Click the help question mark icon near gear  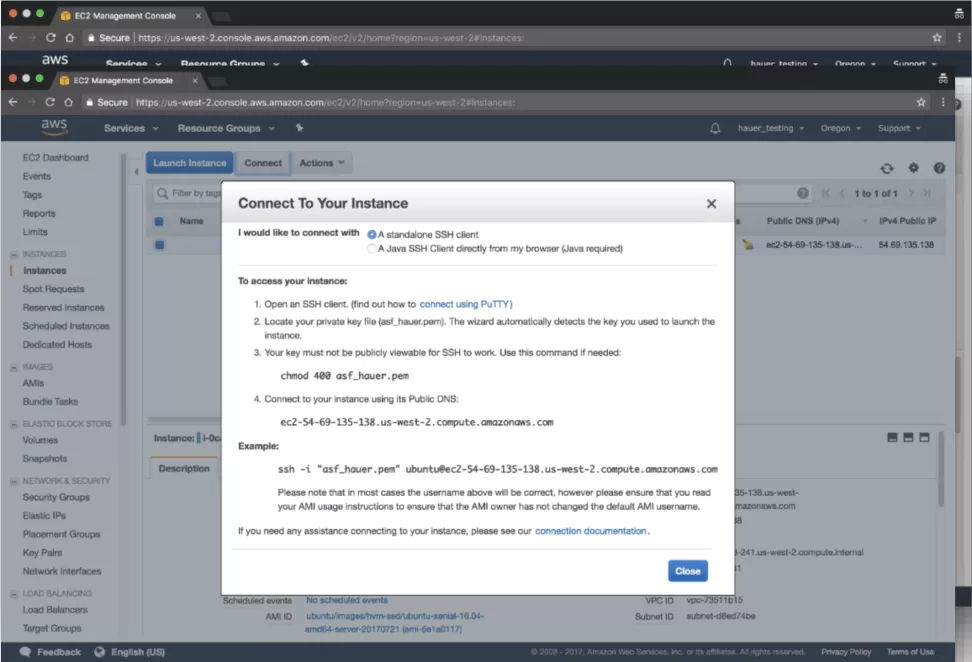[x=939, y=168]
